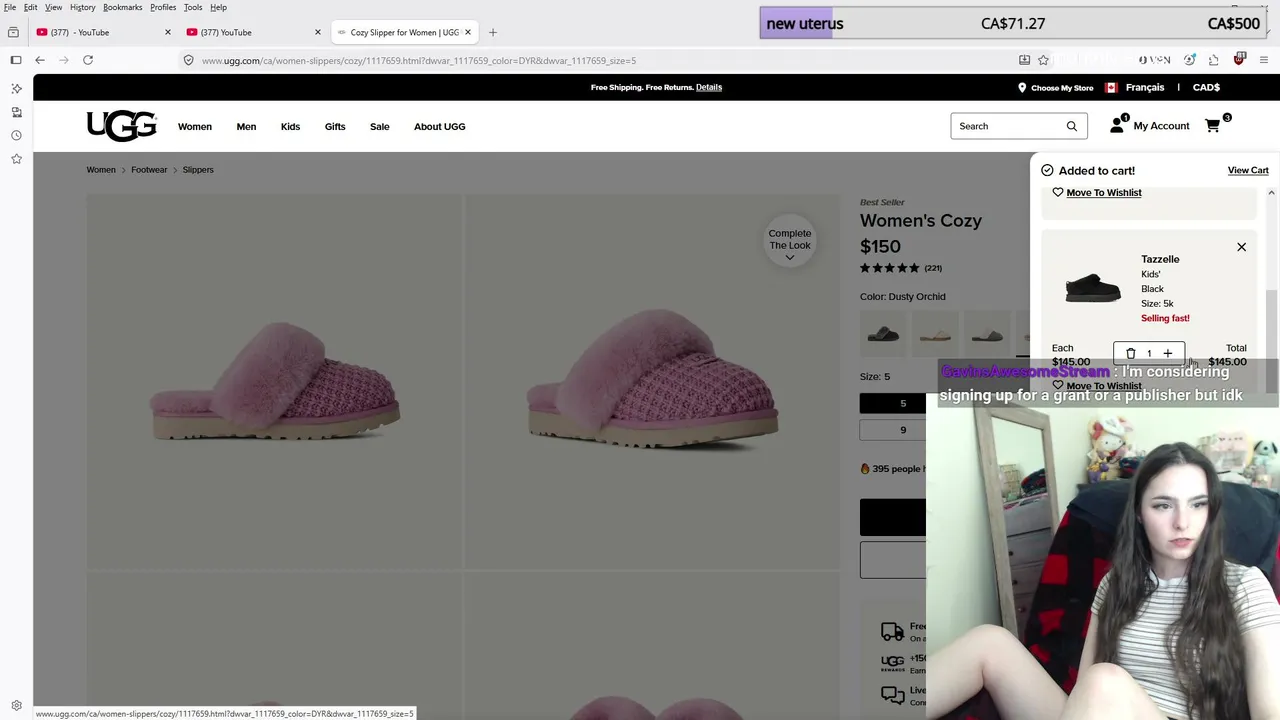The image size is (1280, 720).
Task: Click the trash icon for Tazzelle quantity
Action: click(1131, 353)
